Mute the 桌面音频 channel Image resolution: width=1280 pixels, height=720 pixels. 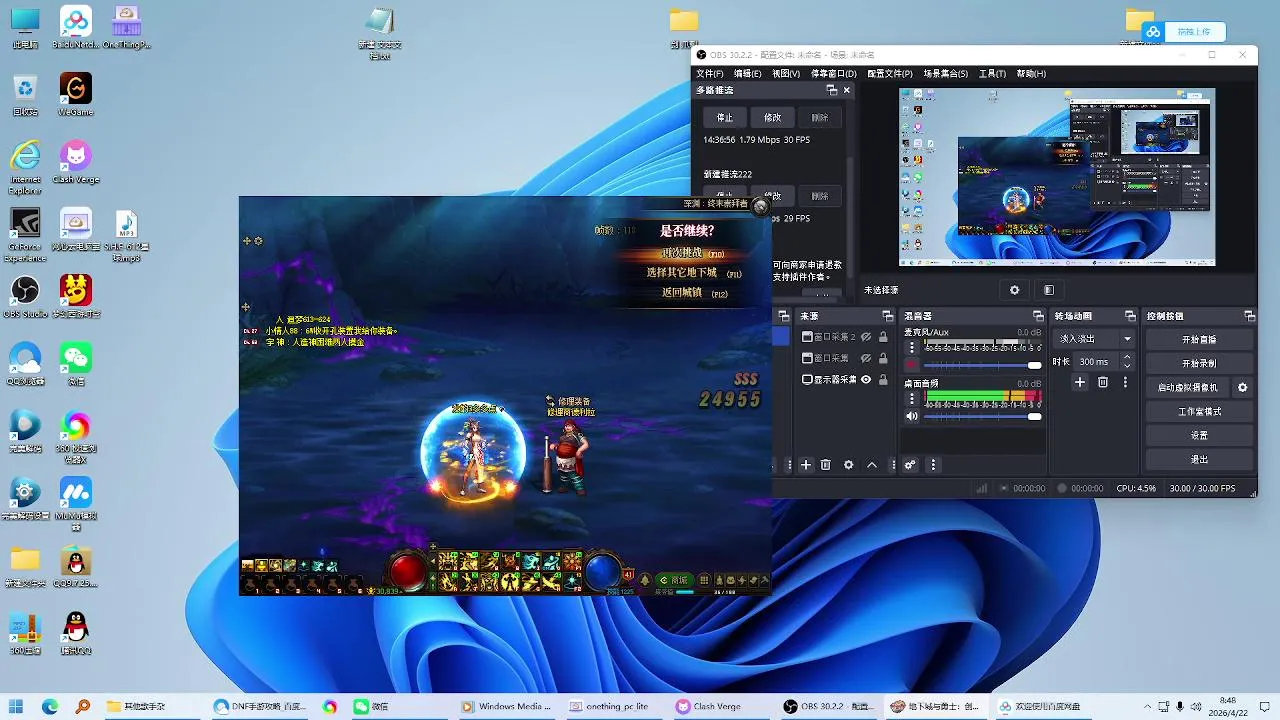911,416
